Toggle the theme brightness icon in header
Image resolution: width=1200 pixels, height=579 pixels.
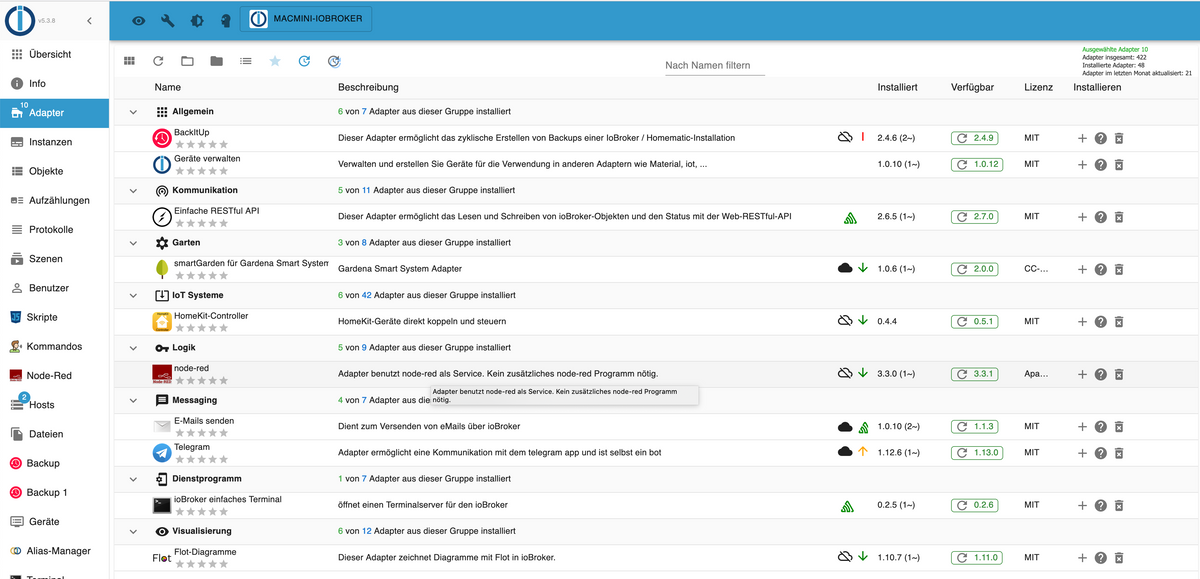pyautogui.click(x=196, y=20)
